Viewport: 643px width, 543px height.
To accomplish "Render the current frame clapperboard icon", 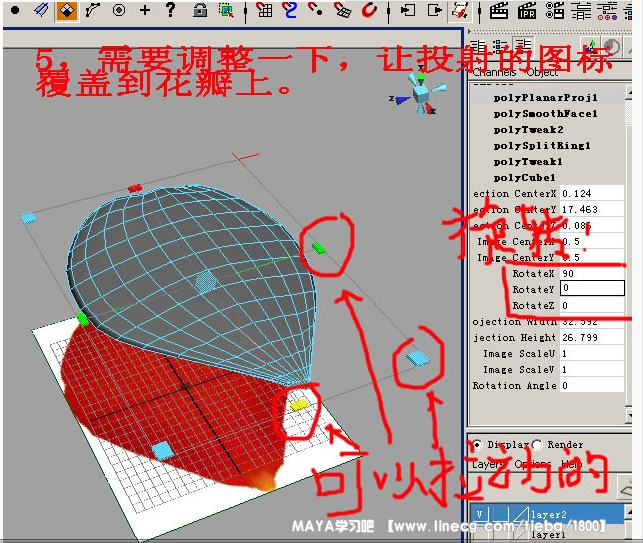I will point(499,10).
